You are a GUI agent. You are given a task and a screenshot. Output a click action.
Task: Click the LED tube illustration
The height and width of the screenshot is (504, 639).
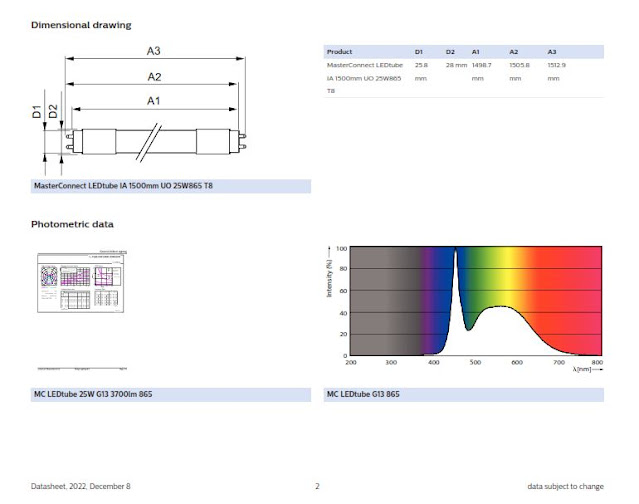pos(156,142)
